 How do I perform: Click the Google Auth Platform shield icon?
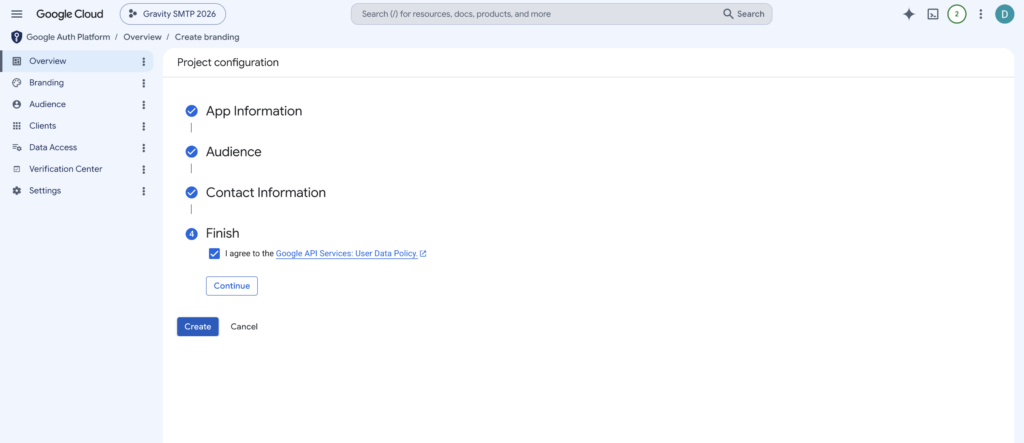[16, 37]
